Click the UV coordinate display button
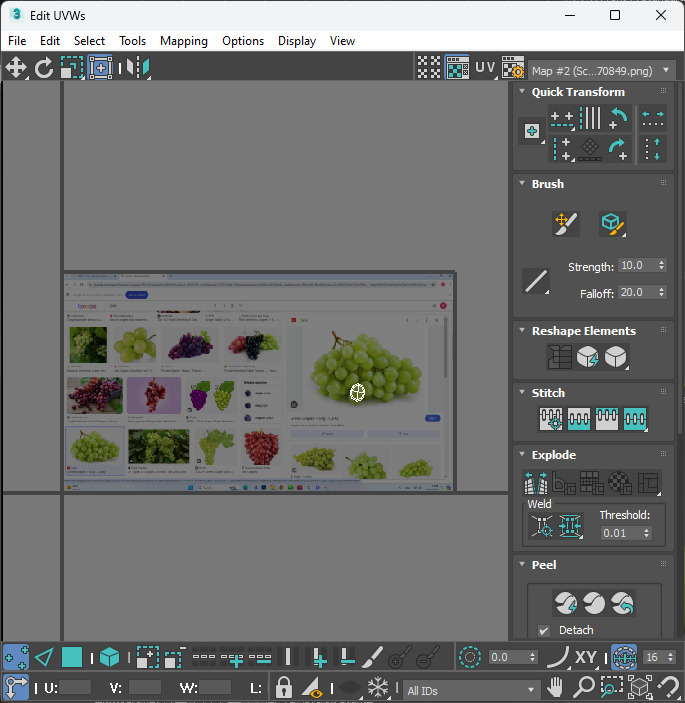Image resolution: width=685 pixels, height=703 pixels. (486, 67)
